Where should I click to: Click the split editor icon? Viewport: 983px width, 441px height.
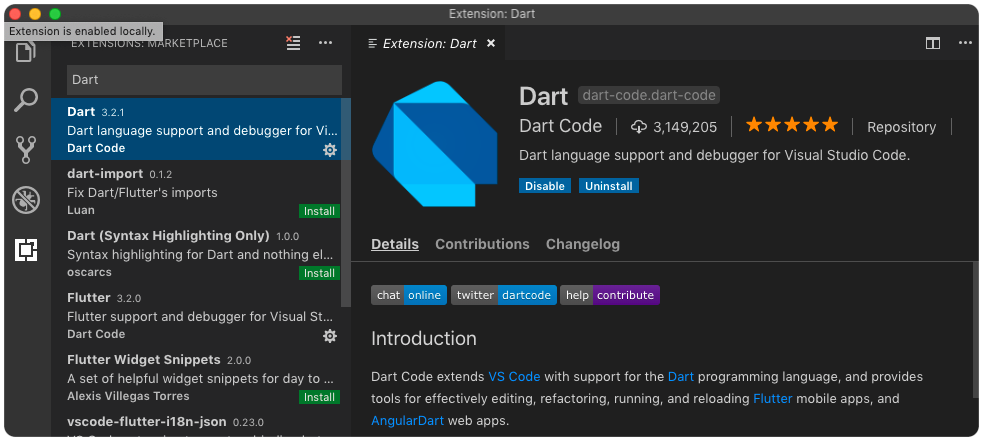pyautogui.click(x=933, y=43)
